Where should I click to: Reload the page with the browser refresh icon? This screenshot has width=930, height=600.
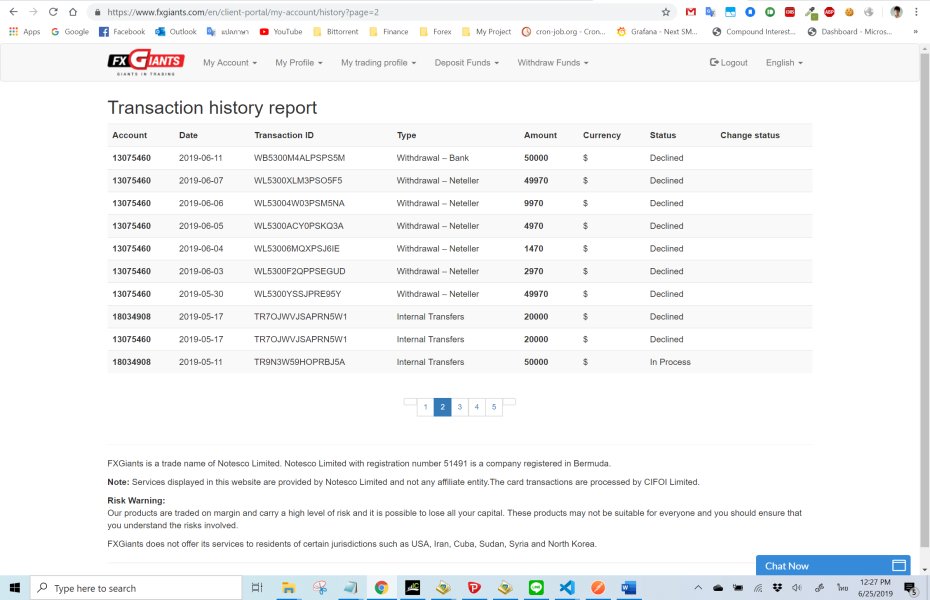(x=52, y=12)
